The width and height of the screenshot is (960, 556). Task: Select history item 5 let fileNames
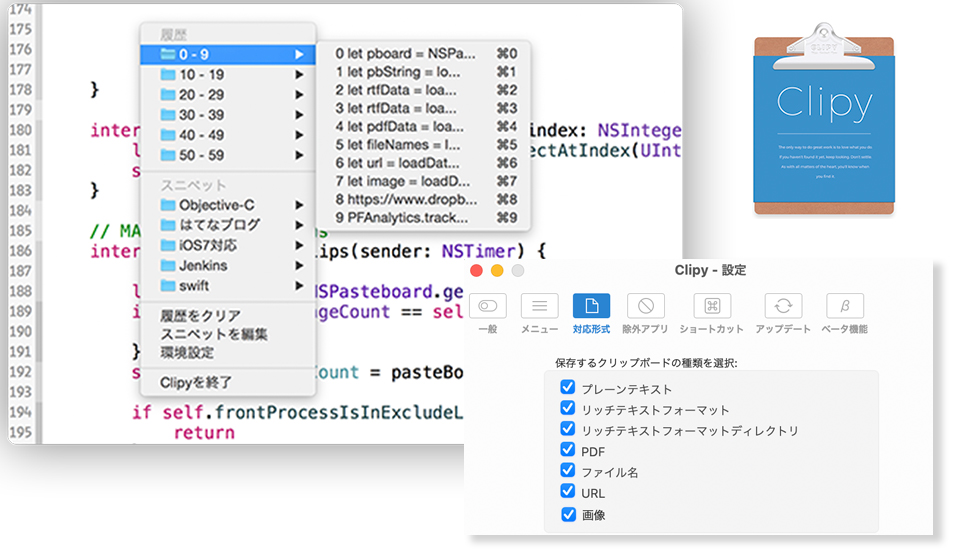[x=426, y=145]
